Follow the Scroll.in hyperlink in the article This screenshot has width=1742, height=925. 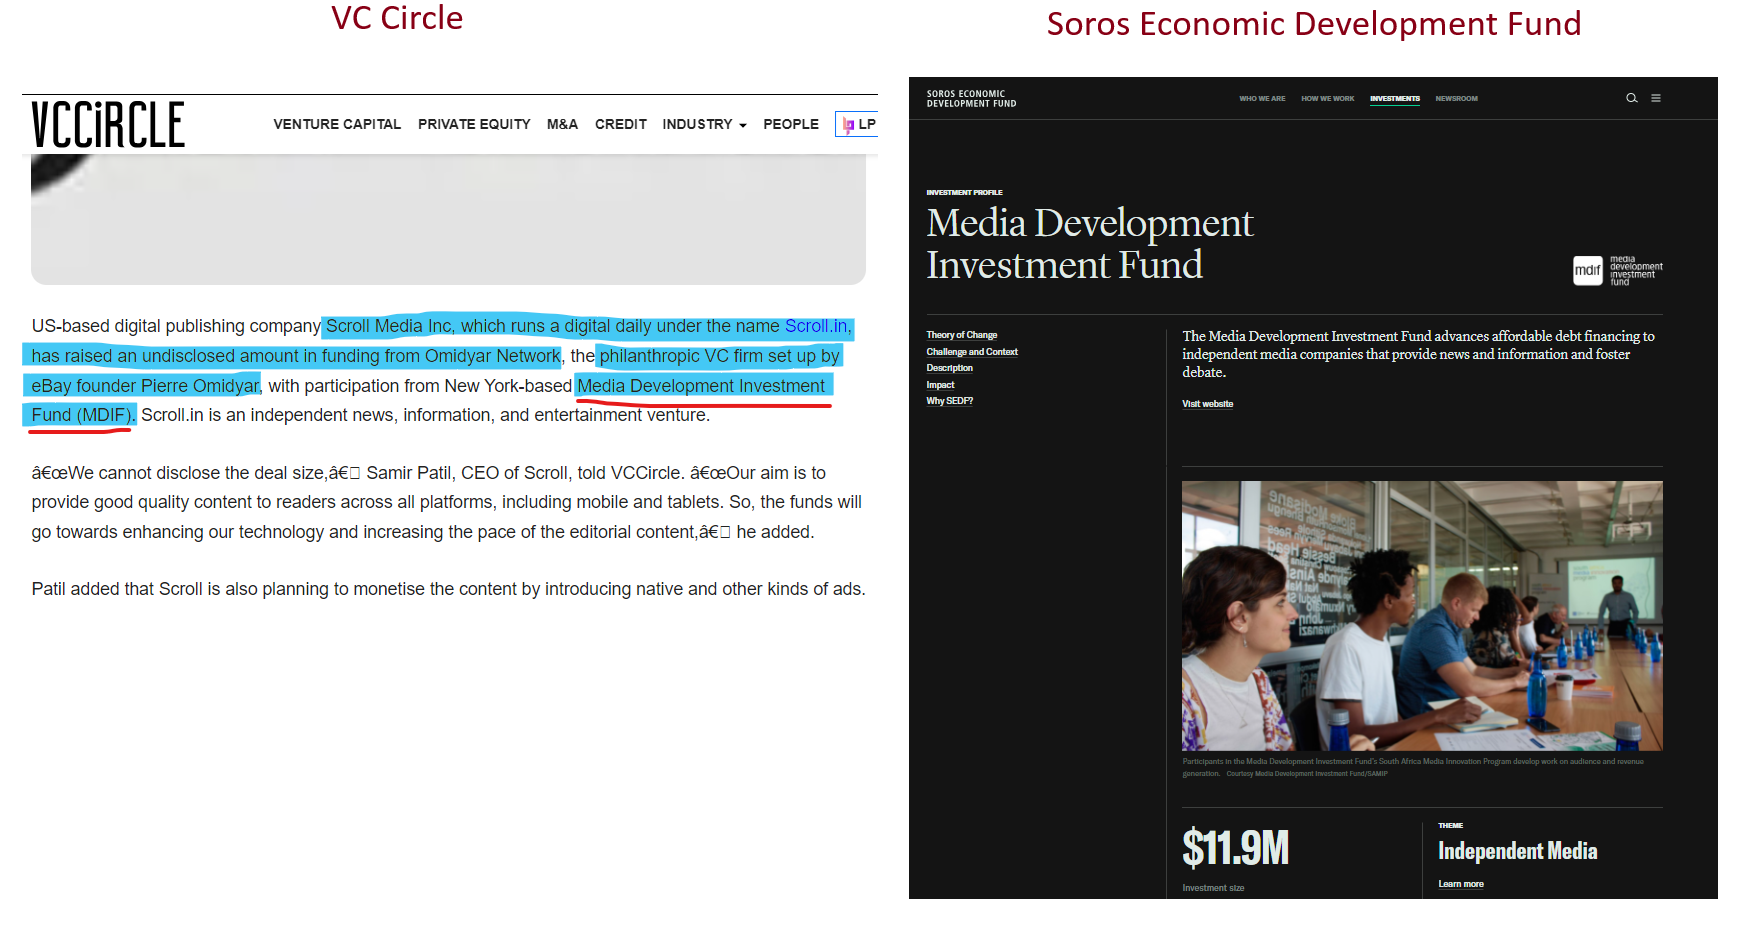816,327
